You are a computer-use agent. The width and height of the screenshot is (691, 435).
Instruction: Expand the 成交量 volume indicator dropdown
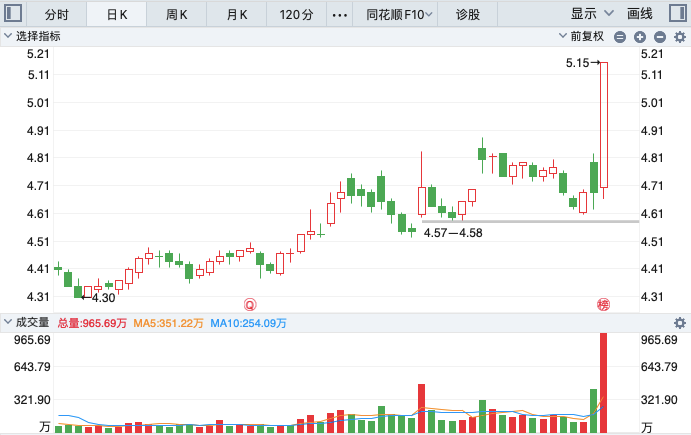[26, 323]
